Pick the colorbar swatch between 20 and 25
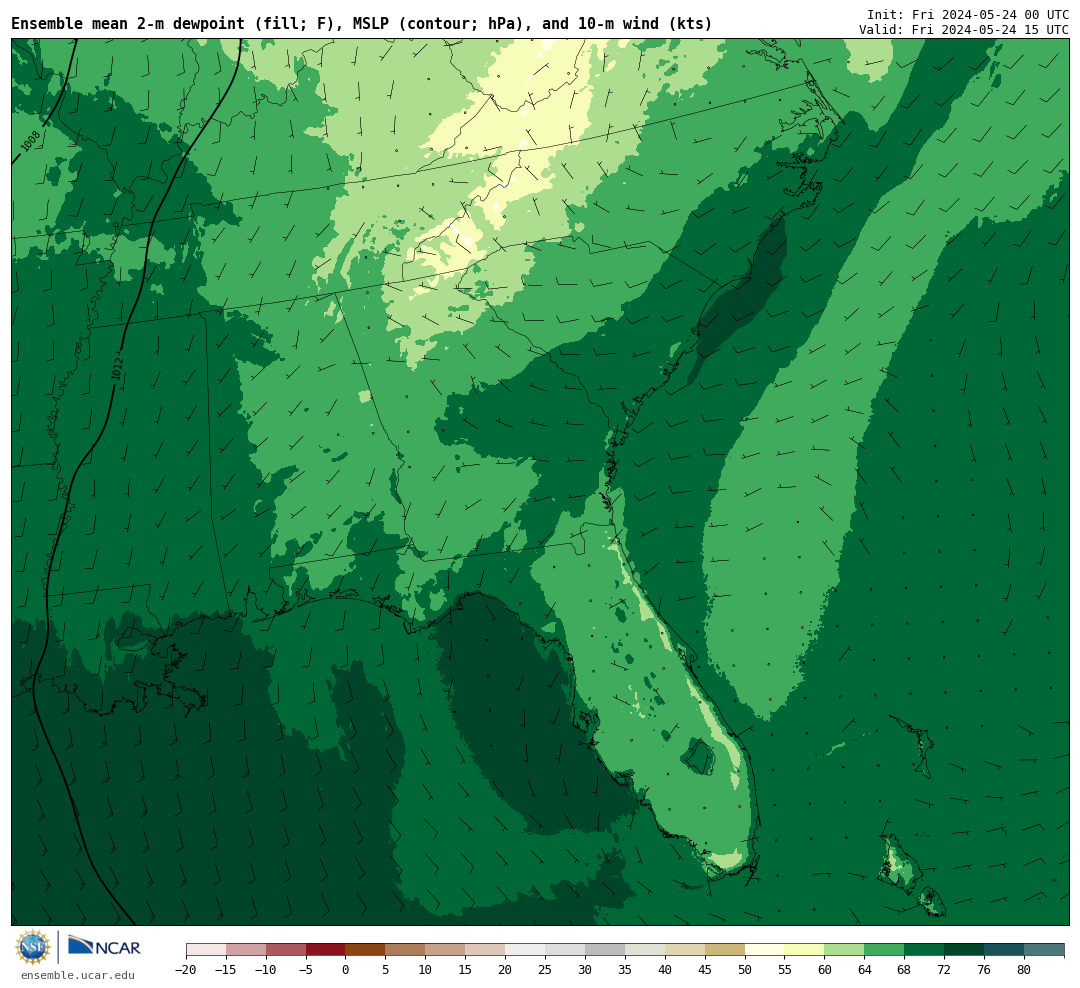Screen dimensions: 1080x988 click(526, 950)
